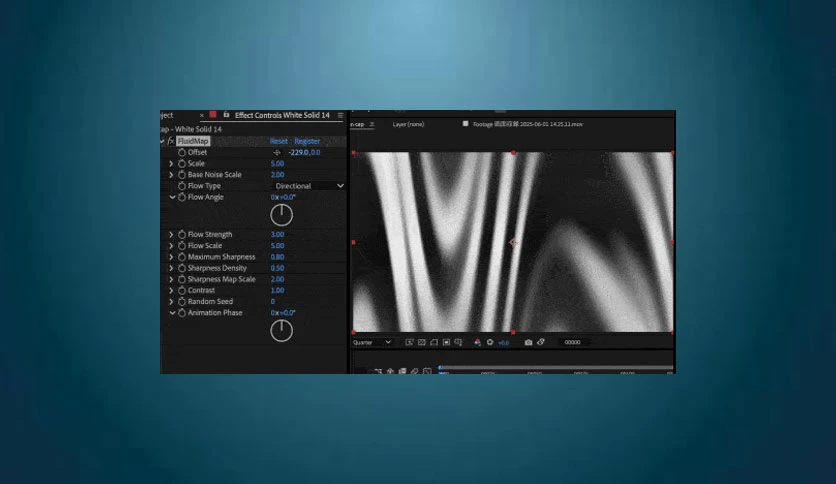Click the Offset point crosshair picker
The height and width of the screenshot is (484, 836).
tap(277, 152)
